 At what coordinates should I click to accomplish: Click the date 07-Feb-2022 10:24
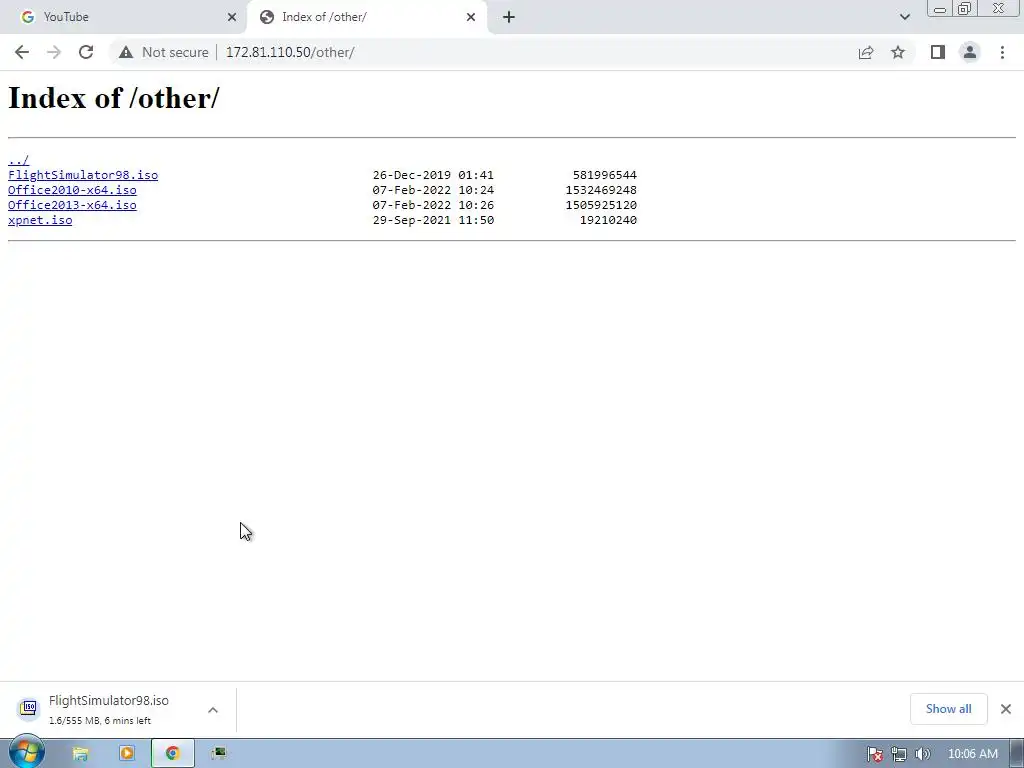[433, 190]
